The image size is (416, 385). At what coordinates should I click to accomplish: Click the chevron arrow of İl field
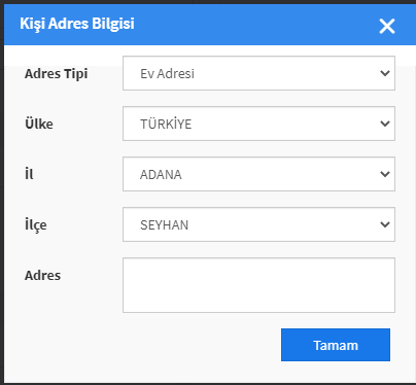[385, 174]
